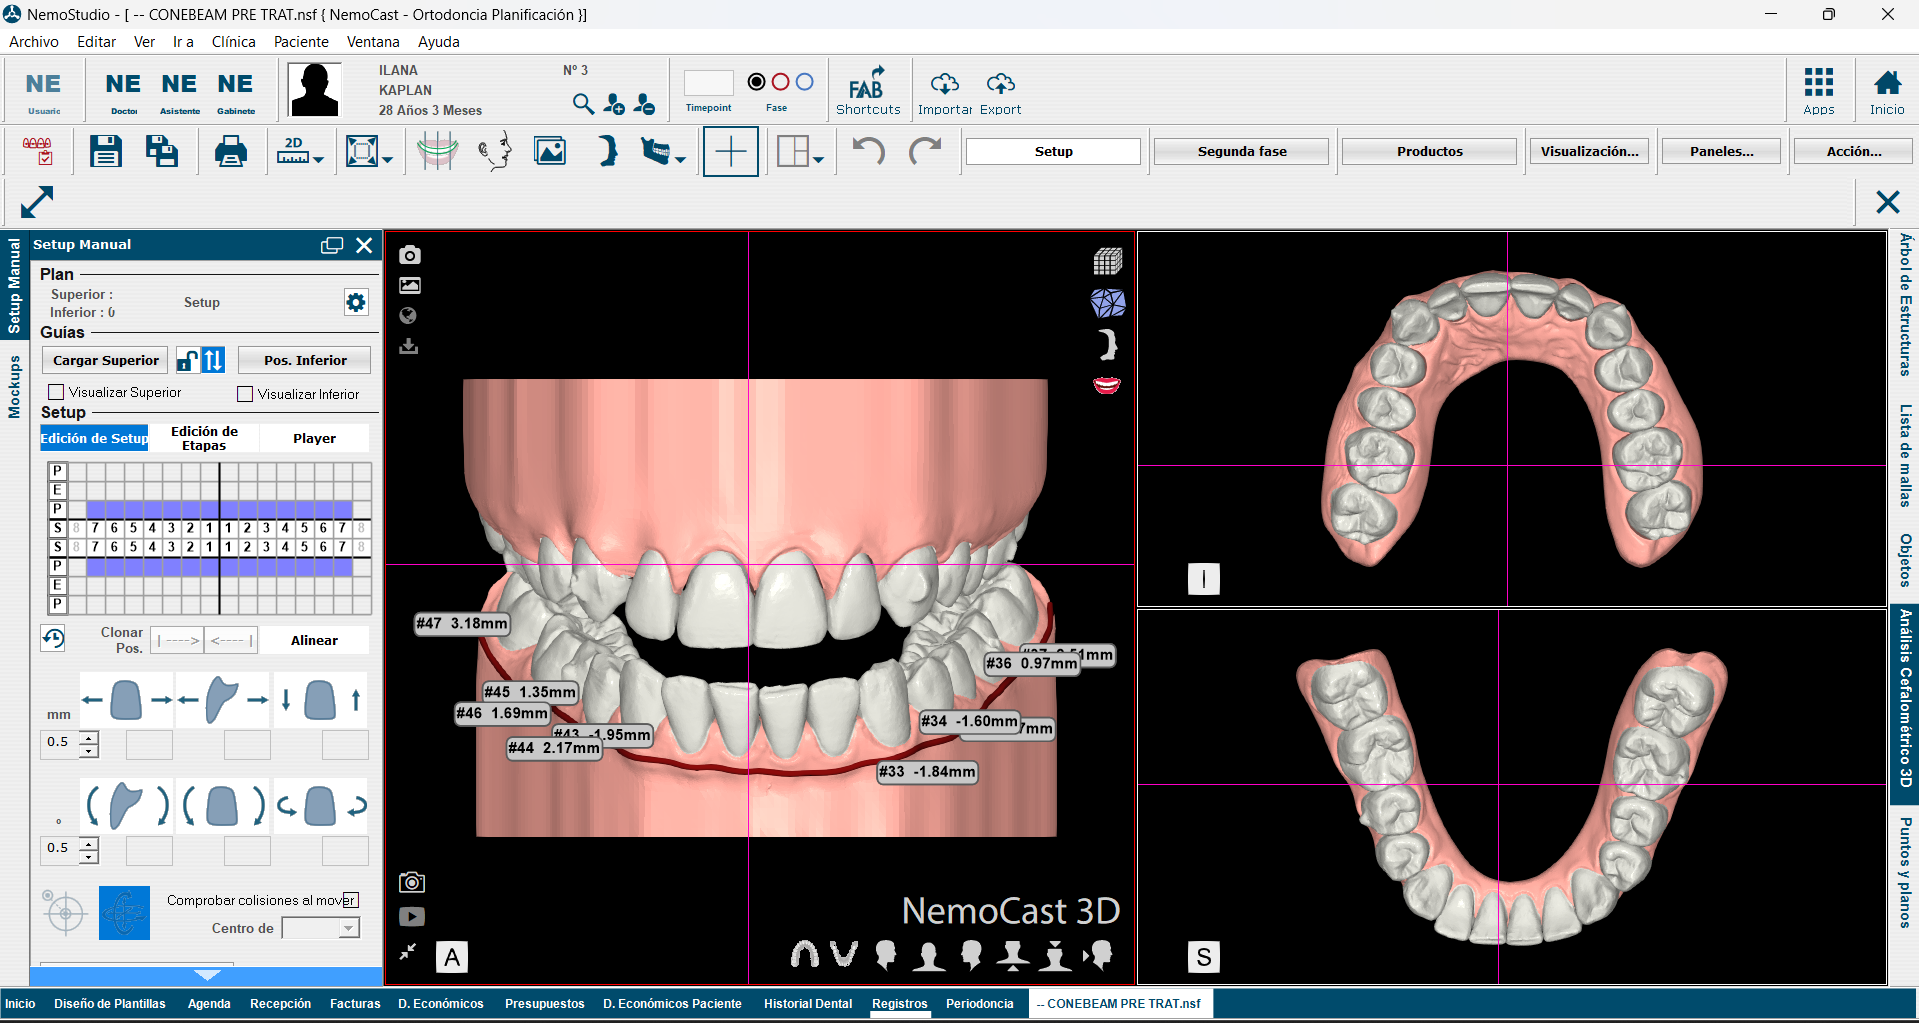The image size is (1919, 1023).
Task: Expand the Visualización... menu button
Action: tap(1589, 151)
